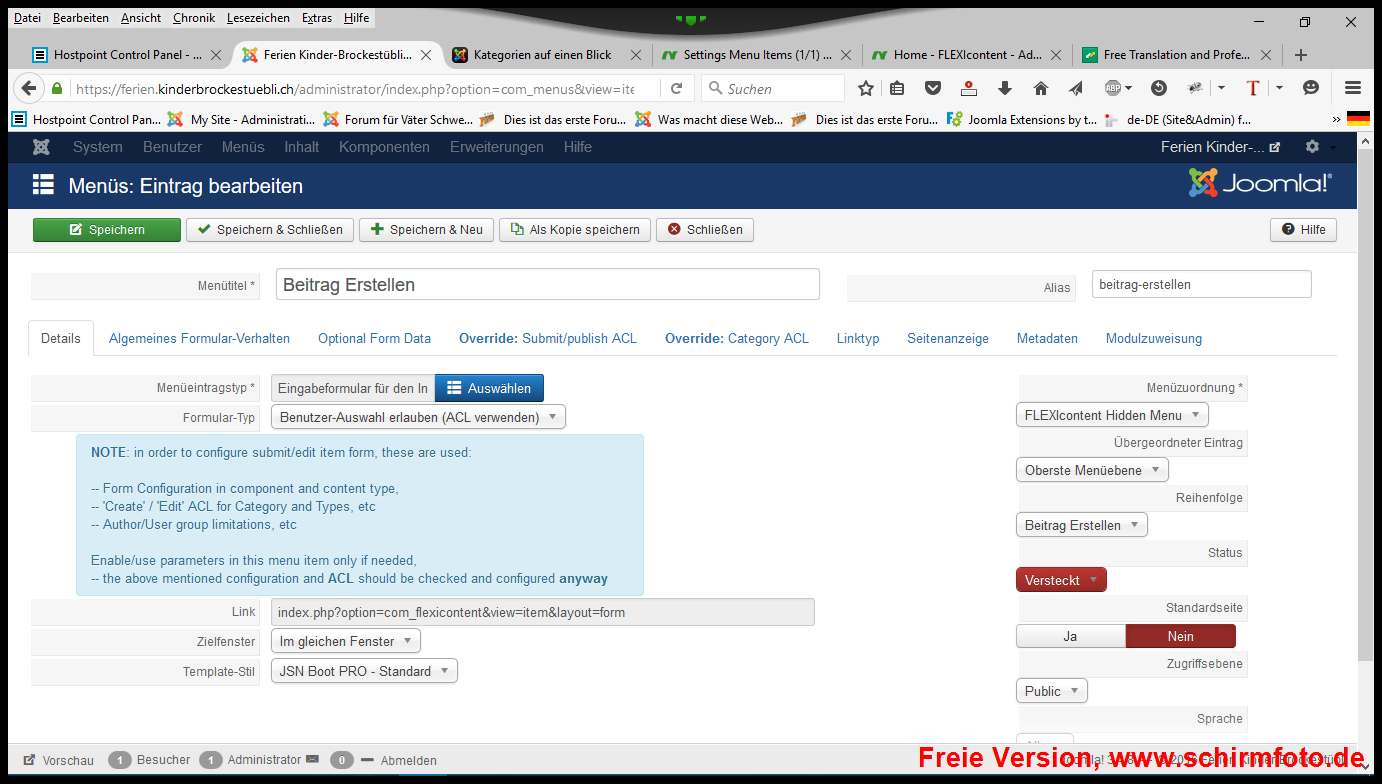Click into the Alias field
The width and height of the screenshot is (1382, 784).
1201,284
